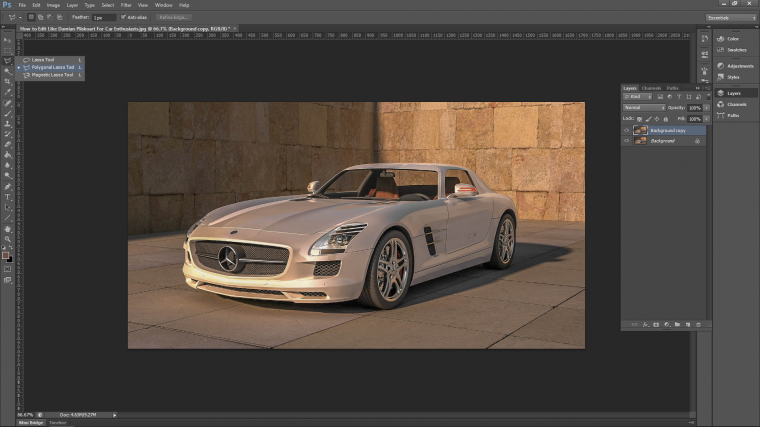This screenshot has height=427, width=760.
Task: Select the Clone Stamp tool
Action: (x=7, y=124)
